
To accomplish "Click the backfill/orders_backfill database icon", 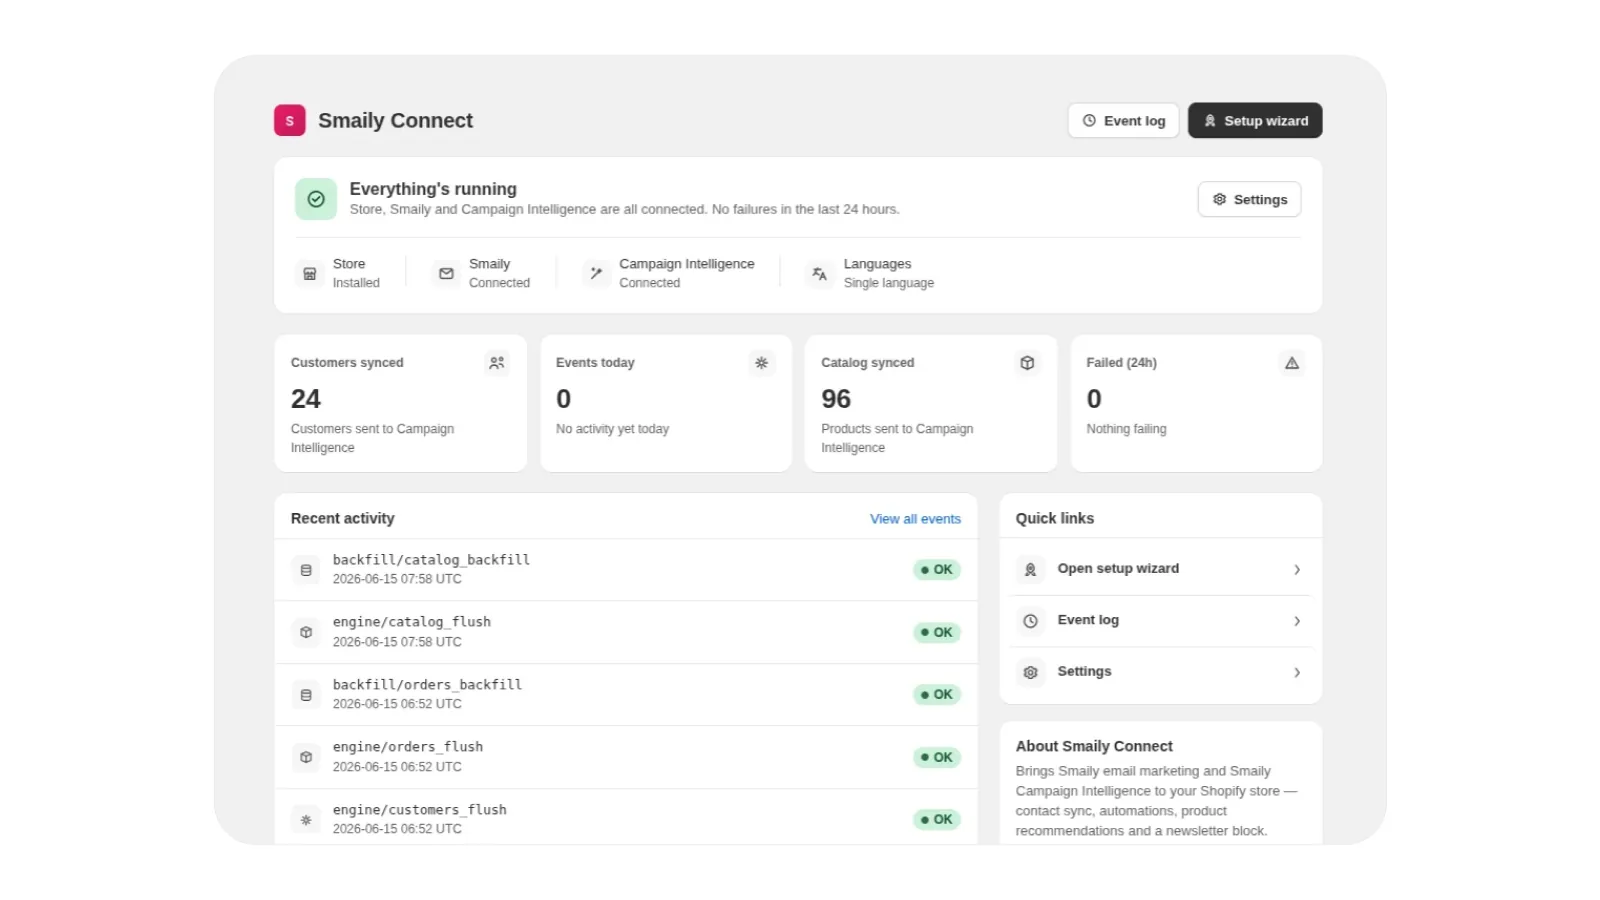I will click(306, 695).
